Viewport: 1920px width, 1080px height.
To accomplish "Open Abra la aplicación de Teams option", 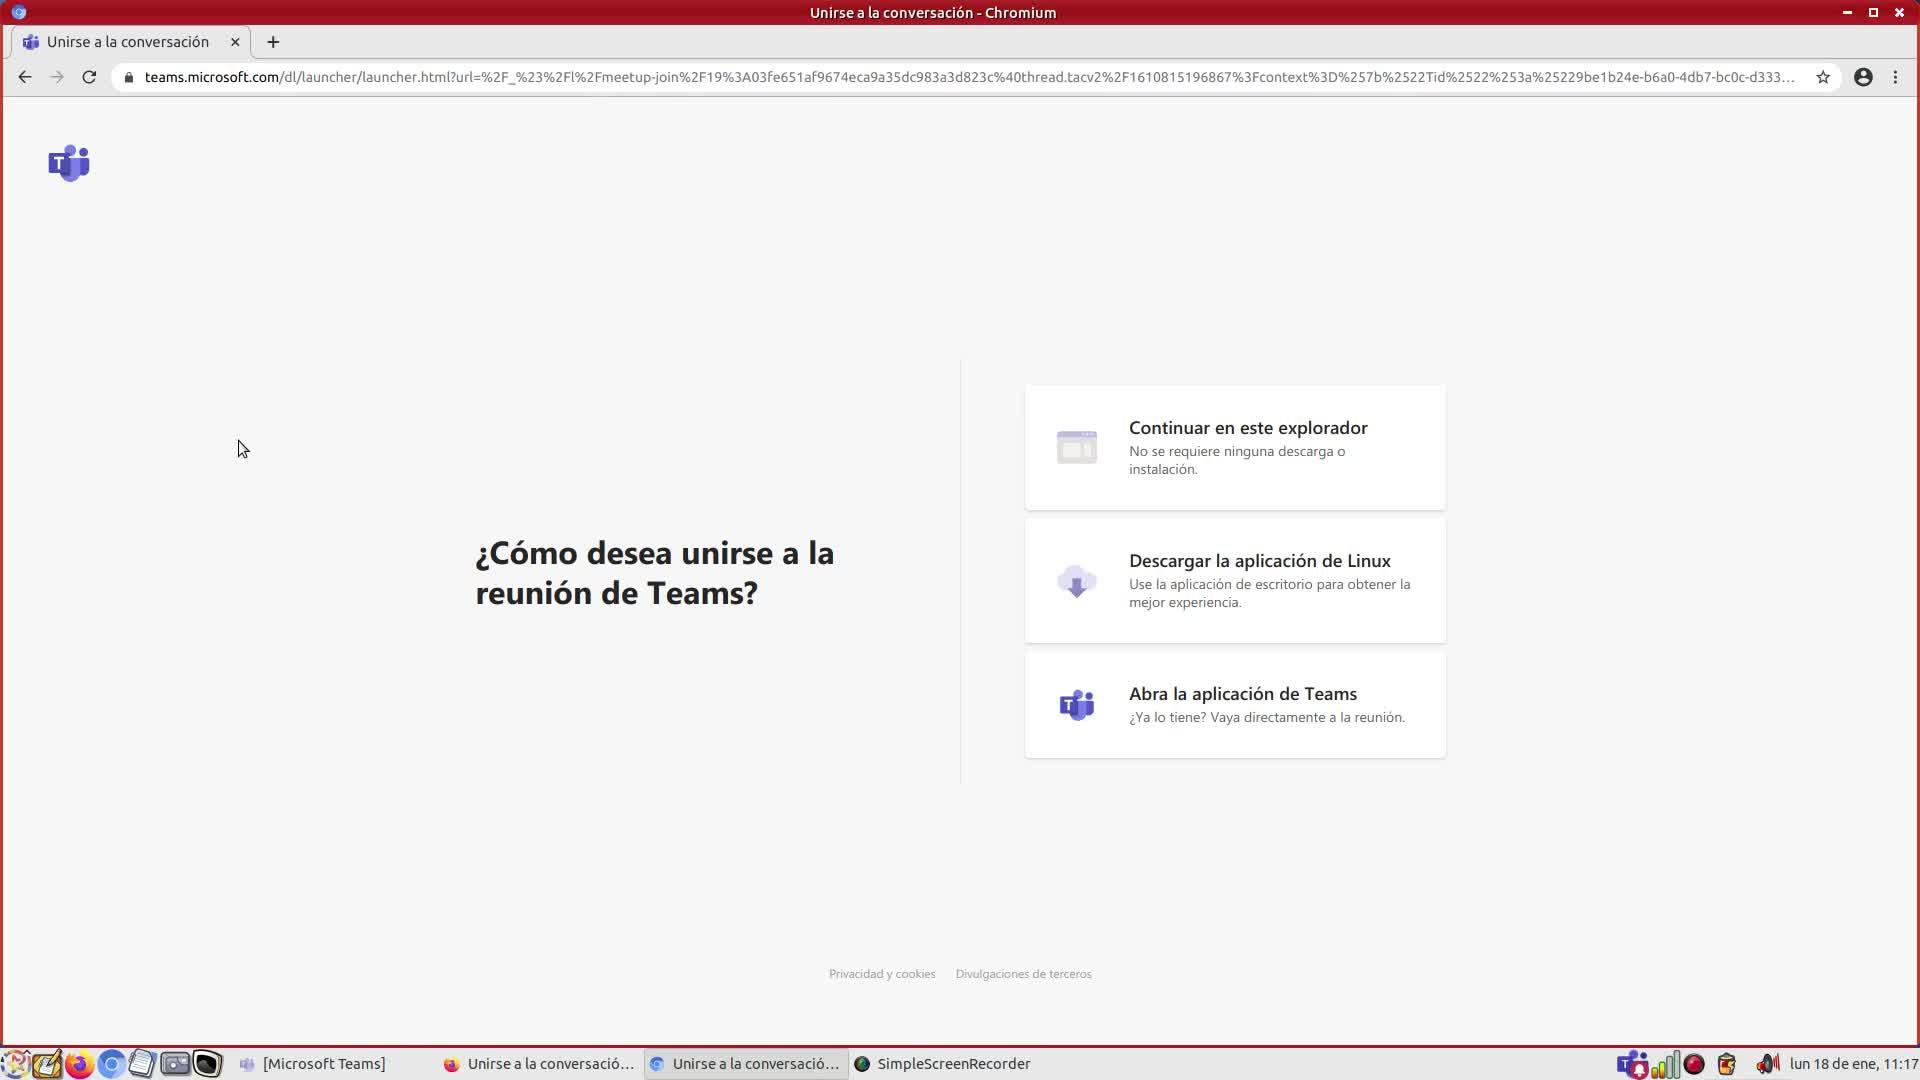I will (x=1235, y=705).
